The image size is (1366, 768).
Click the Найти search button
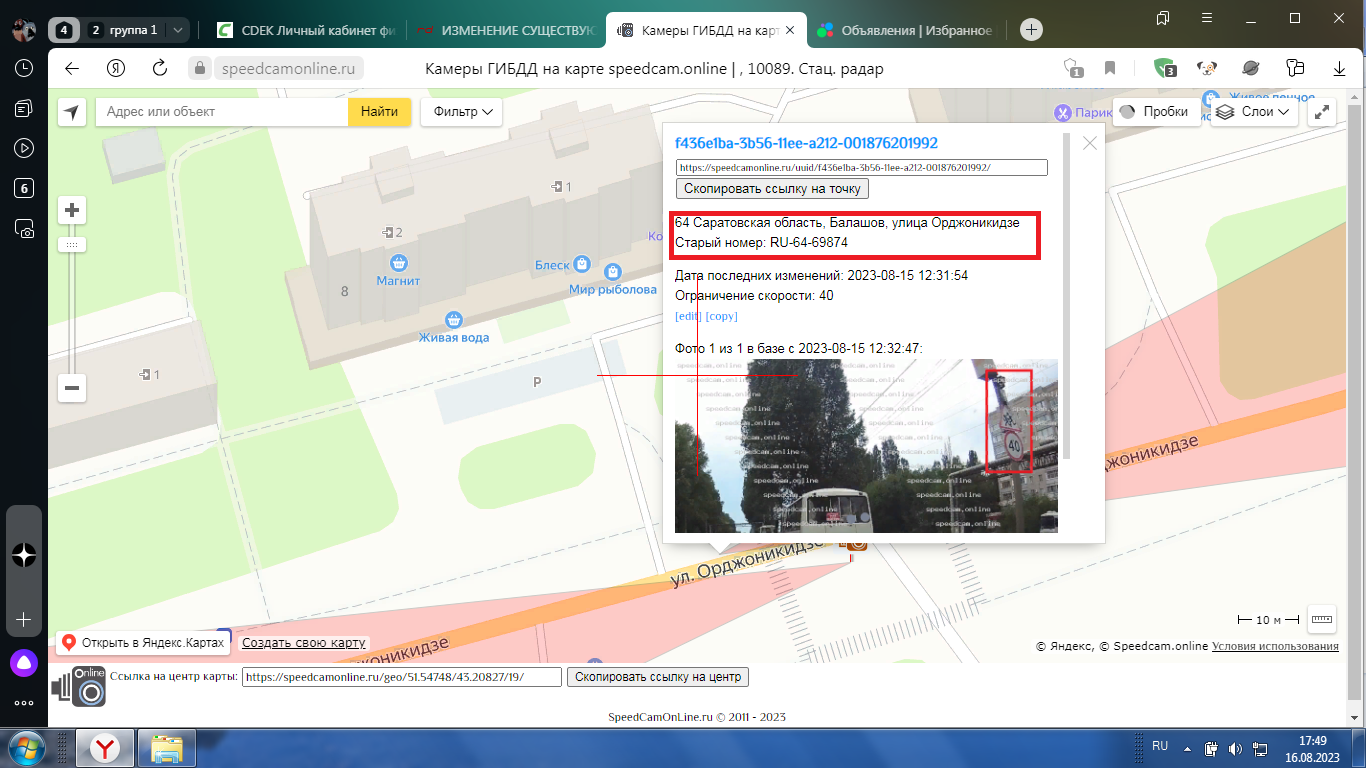tap(379, 112)
